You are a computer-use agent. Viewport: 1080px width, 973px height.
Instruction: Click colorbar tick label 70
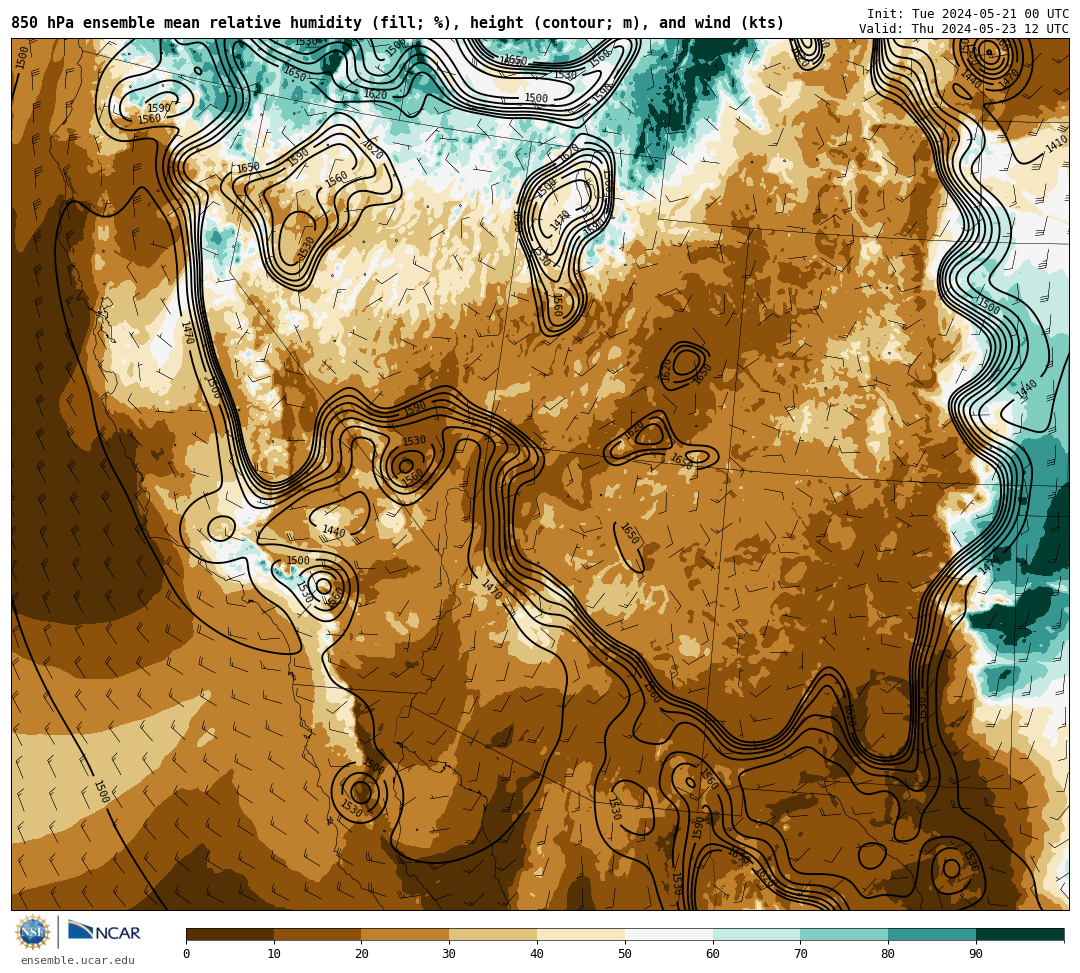coord(800,954)
